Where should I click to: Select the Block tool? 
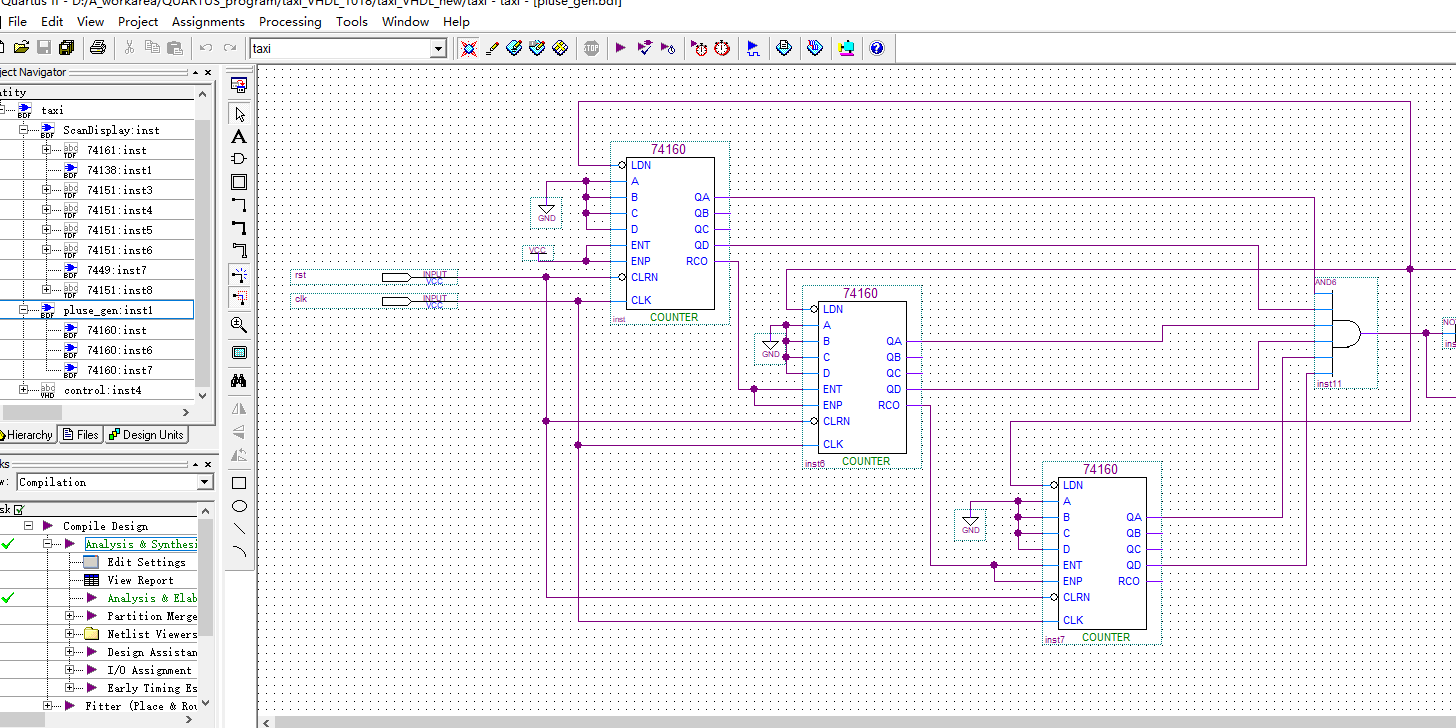pyautogui.click(x=239, y=182)
